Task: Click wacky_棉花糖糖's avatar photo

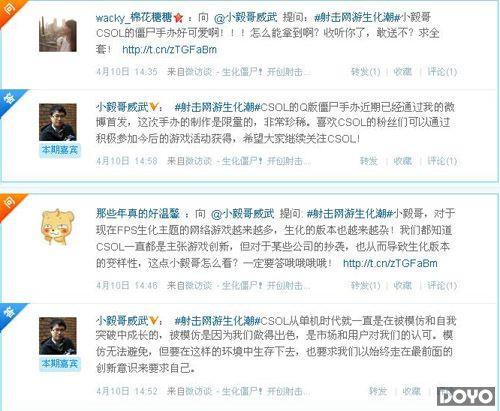Action: click(58, 34)
